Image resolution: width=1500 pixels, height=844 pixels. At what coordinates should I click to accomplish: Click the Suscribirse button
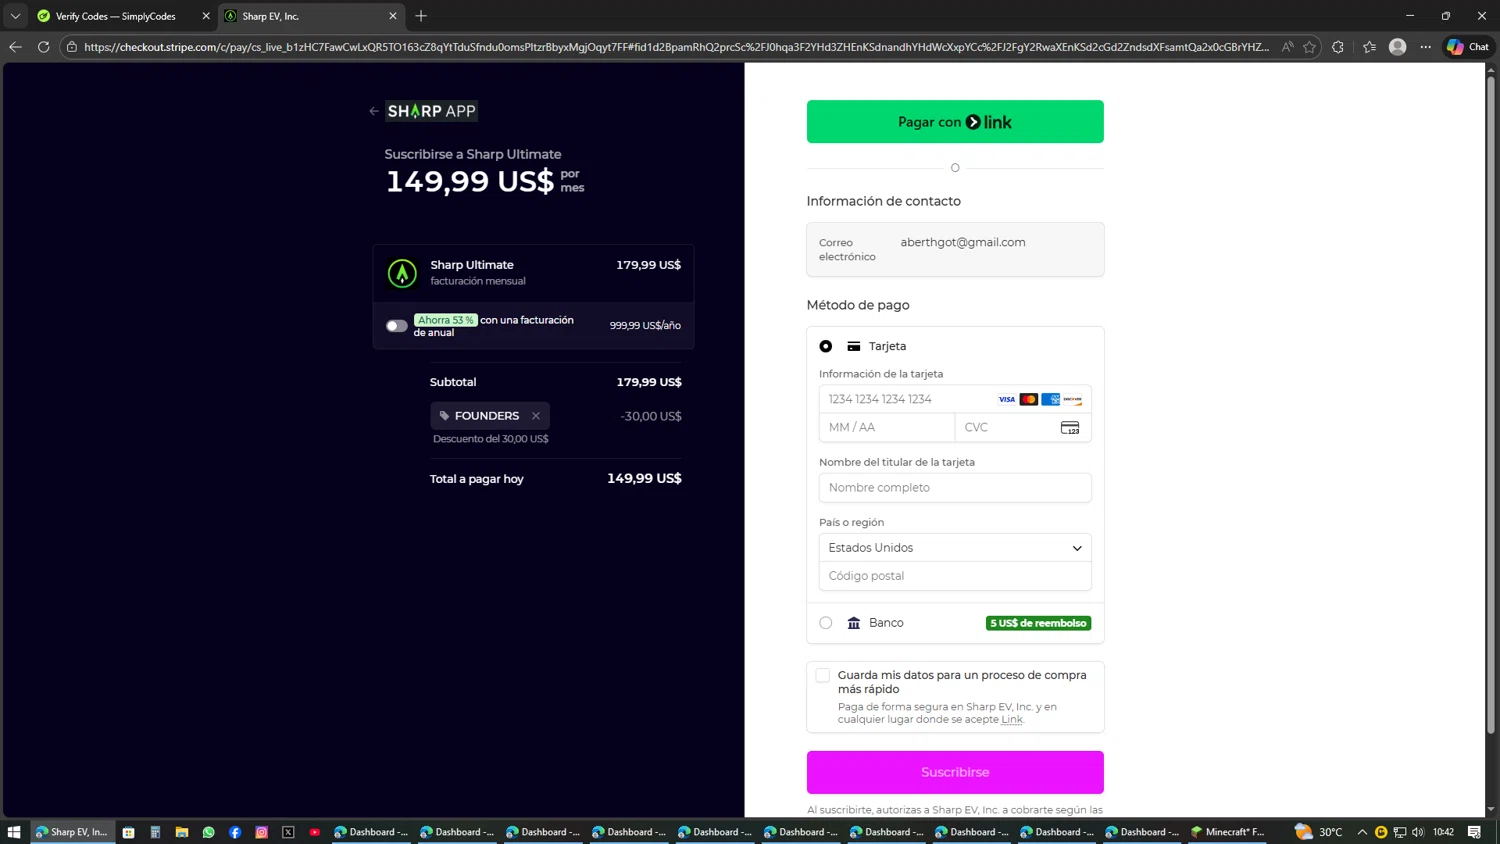click(955, 772)
